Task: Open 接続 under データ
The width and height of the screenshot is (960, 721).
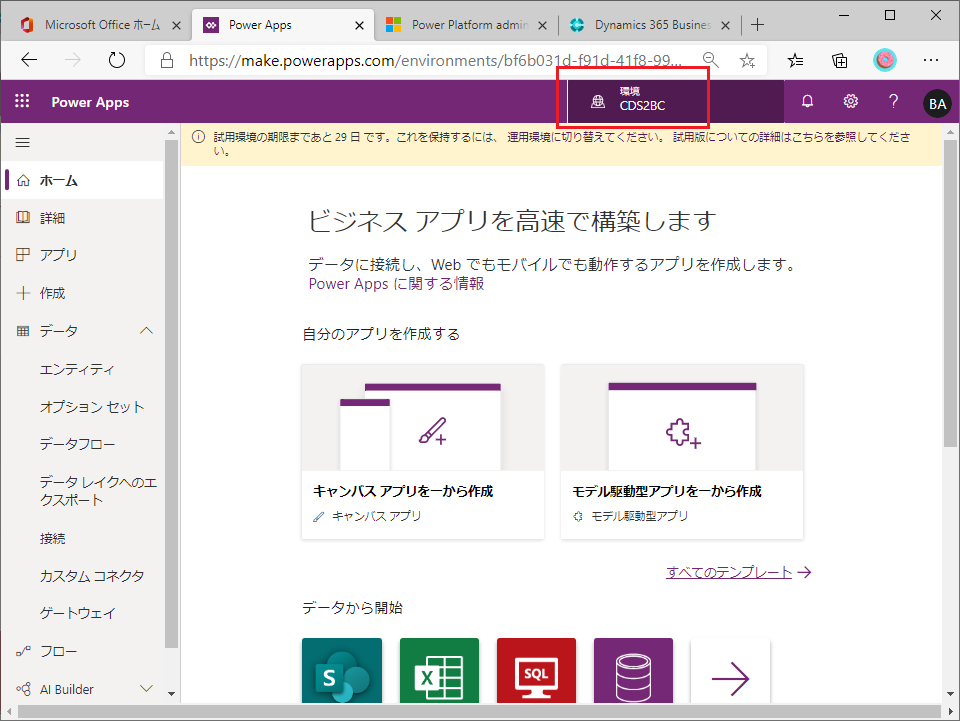Action: (53, 538)
